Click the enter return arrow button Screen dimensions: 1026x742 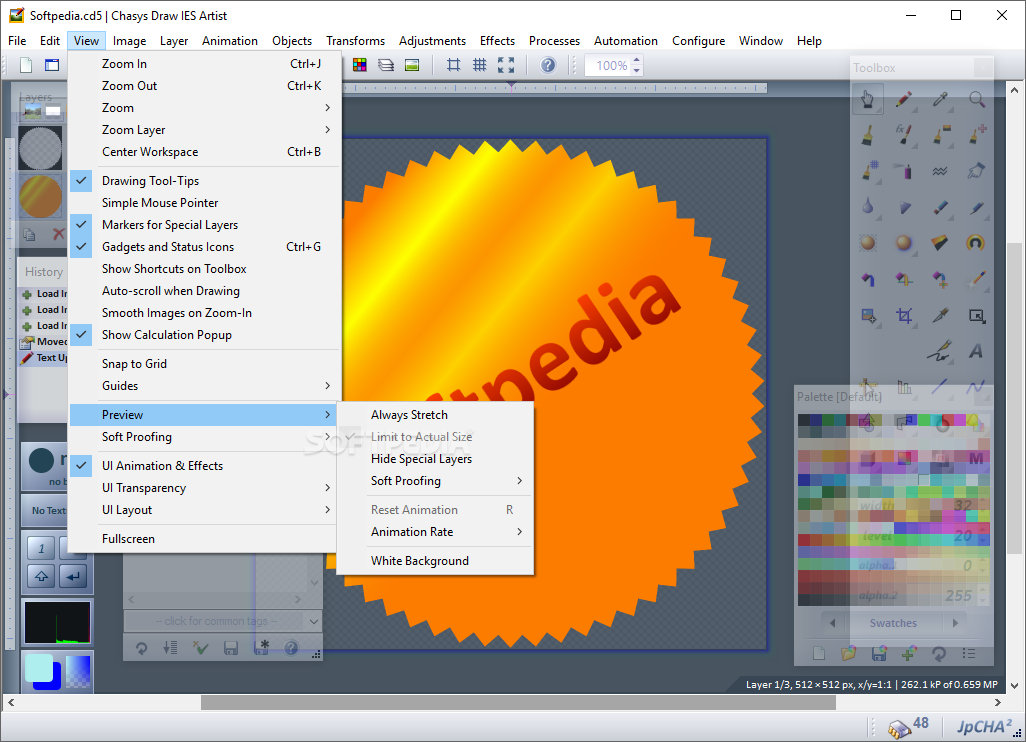point(73,576)
